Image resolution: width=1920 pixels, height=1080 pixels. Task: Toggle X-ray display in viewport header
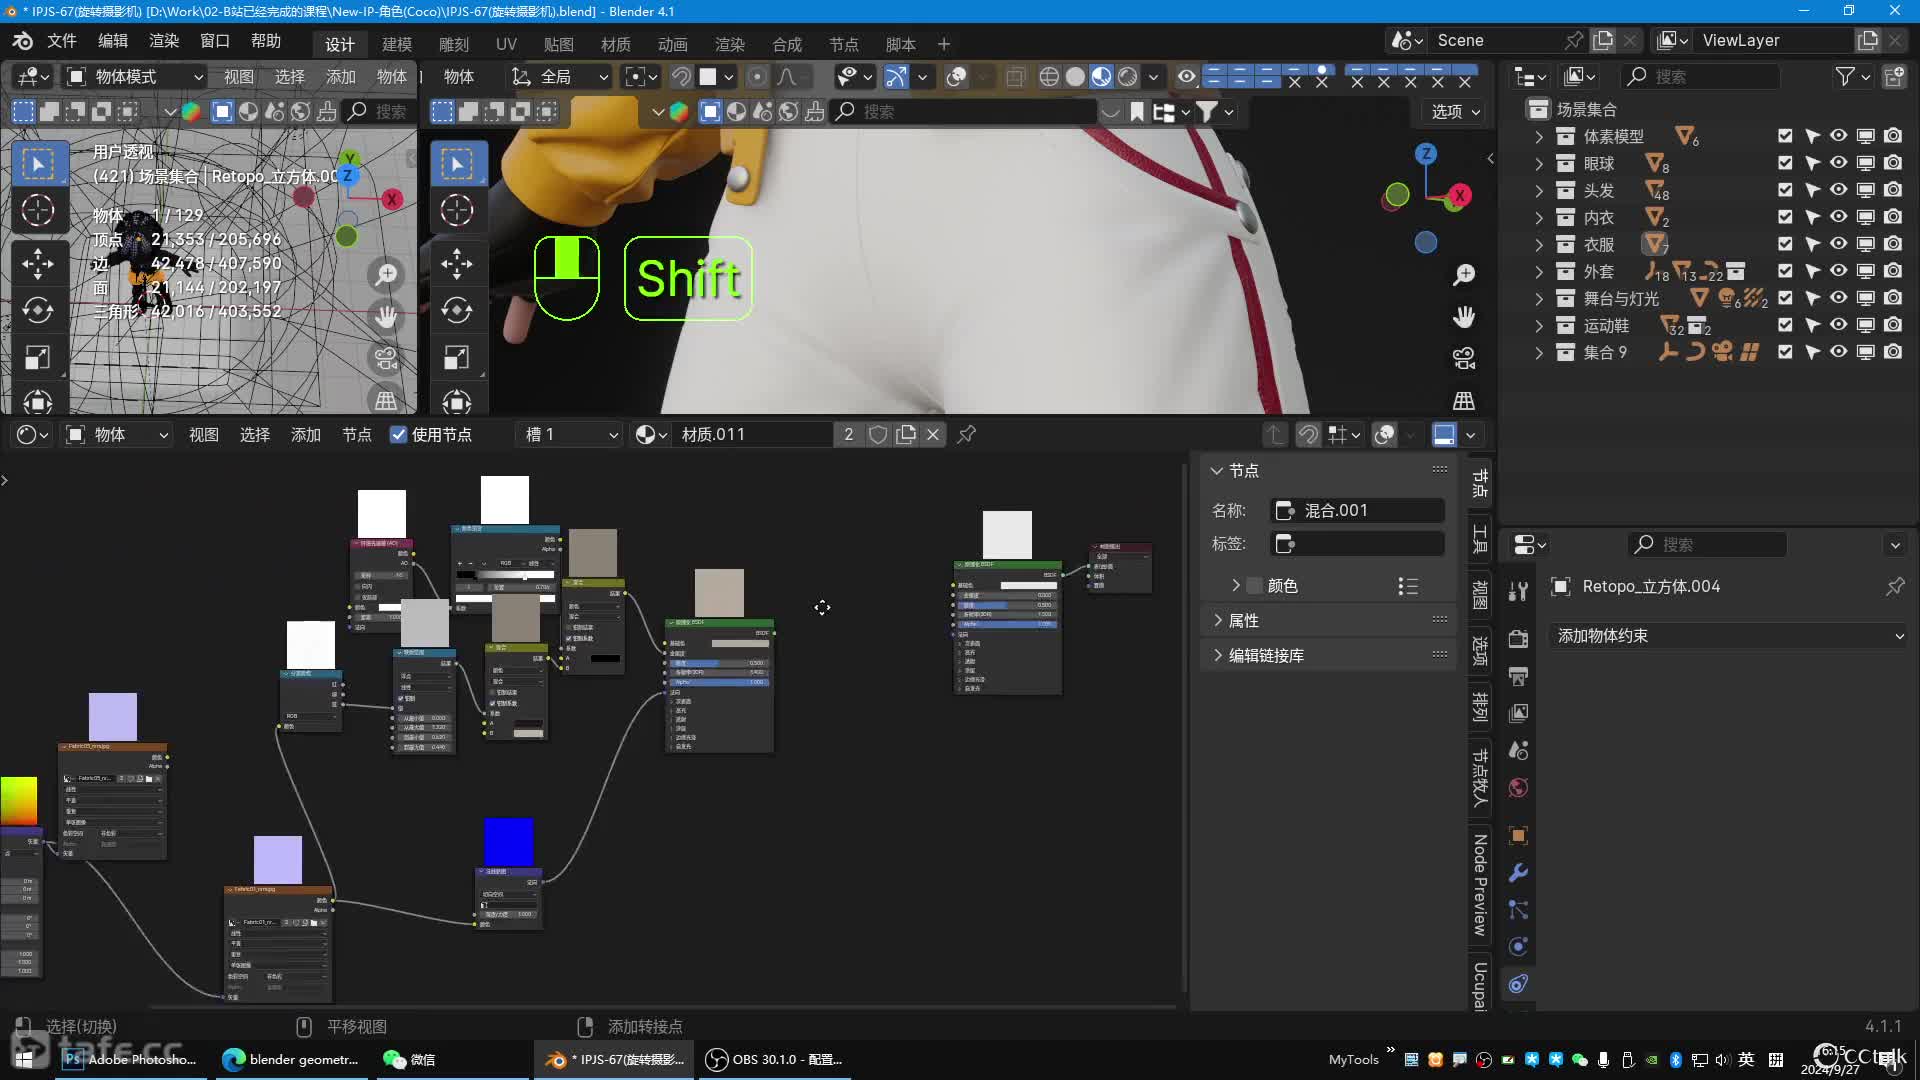[x=1015, y=77]
